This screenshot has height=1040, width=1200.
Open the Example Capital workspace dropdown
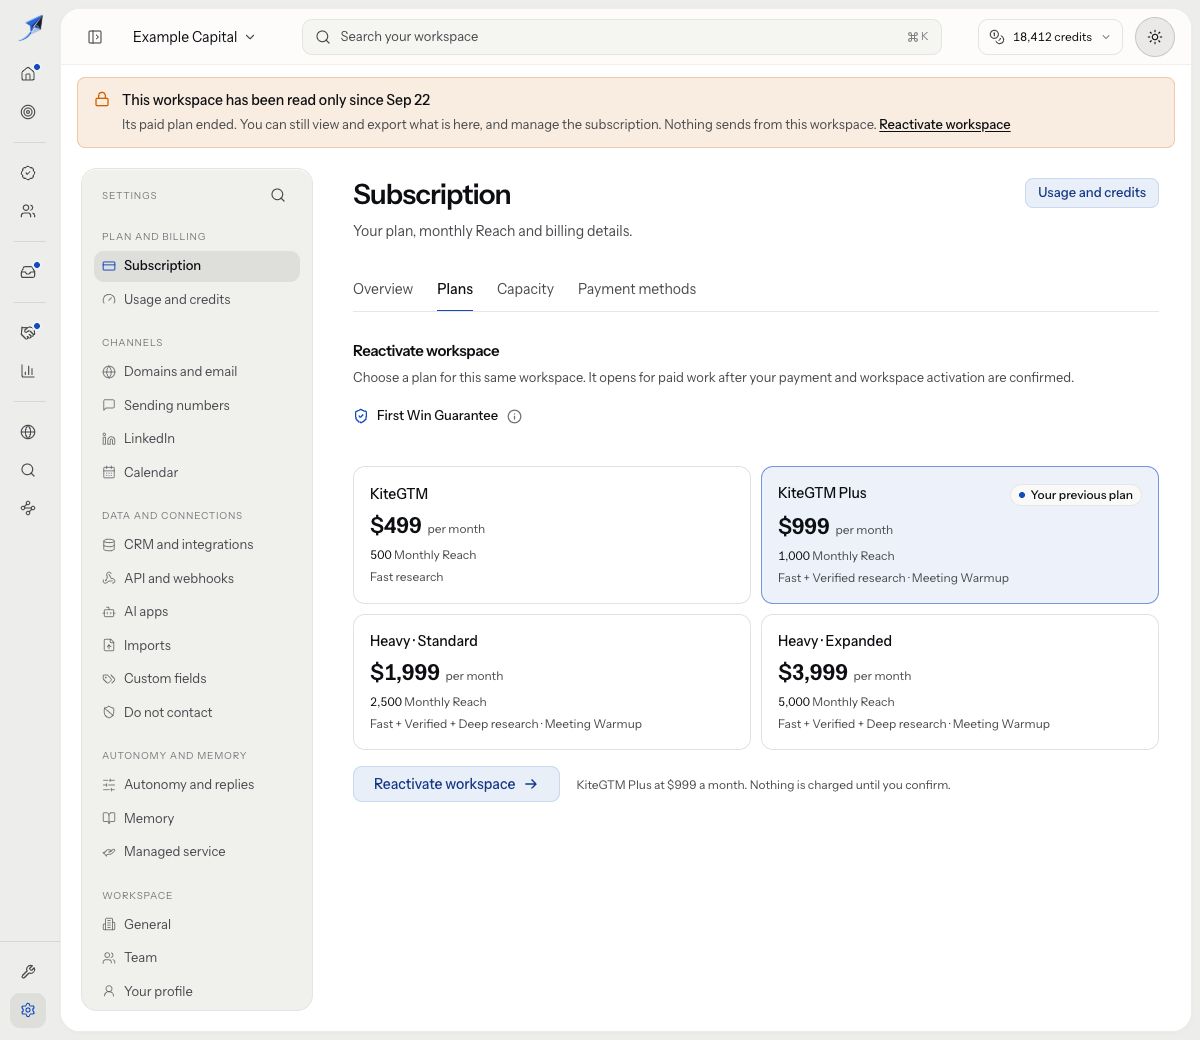point(194,37)
